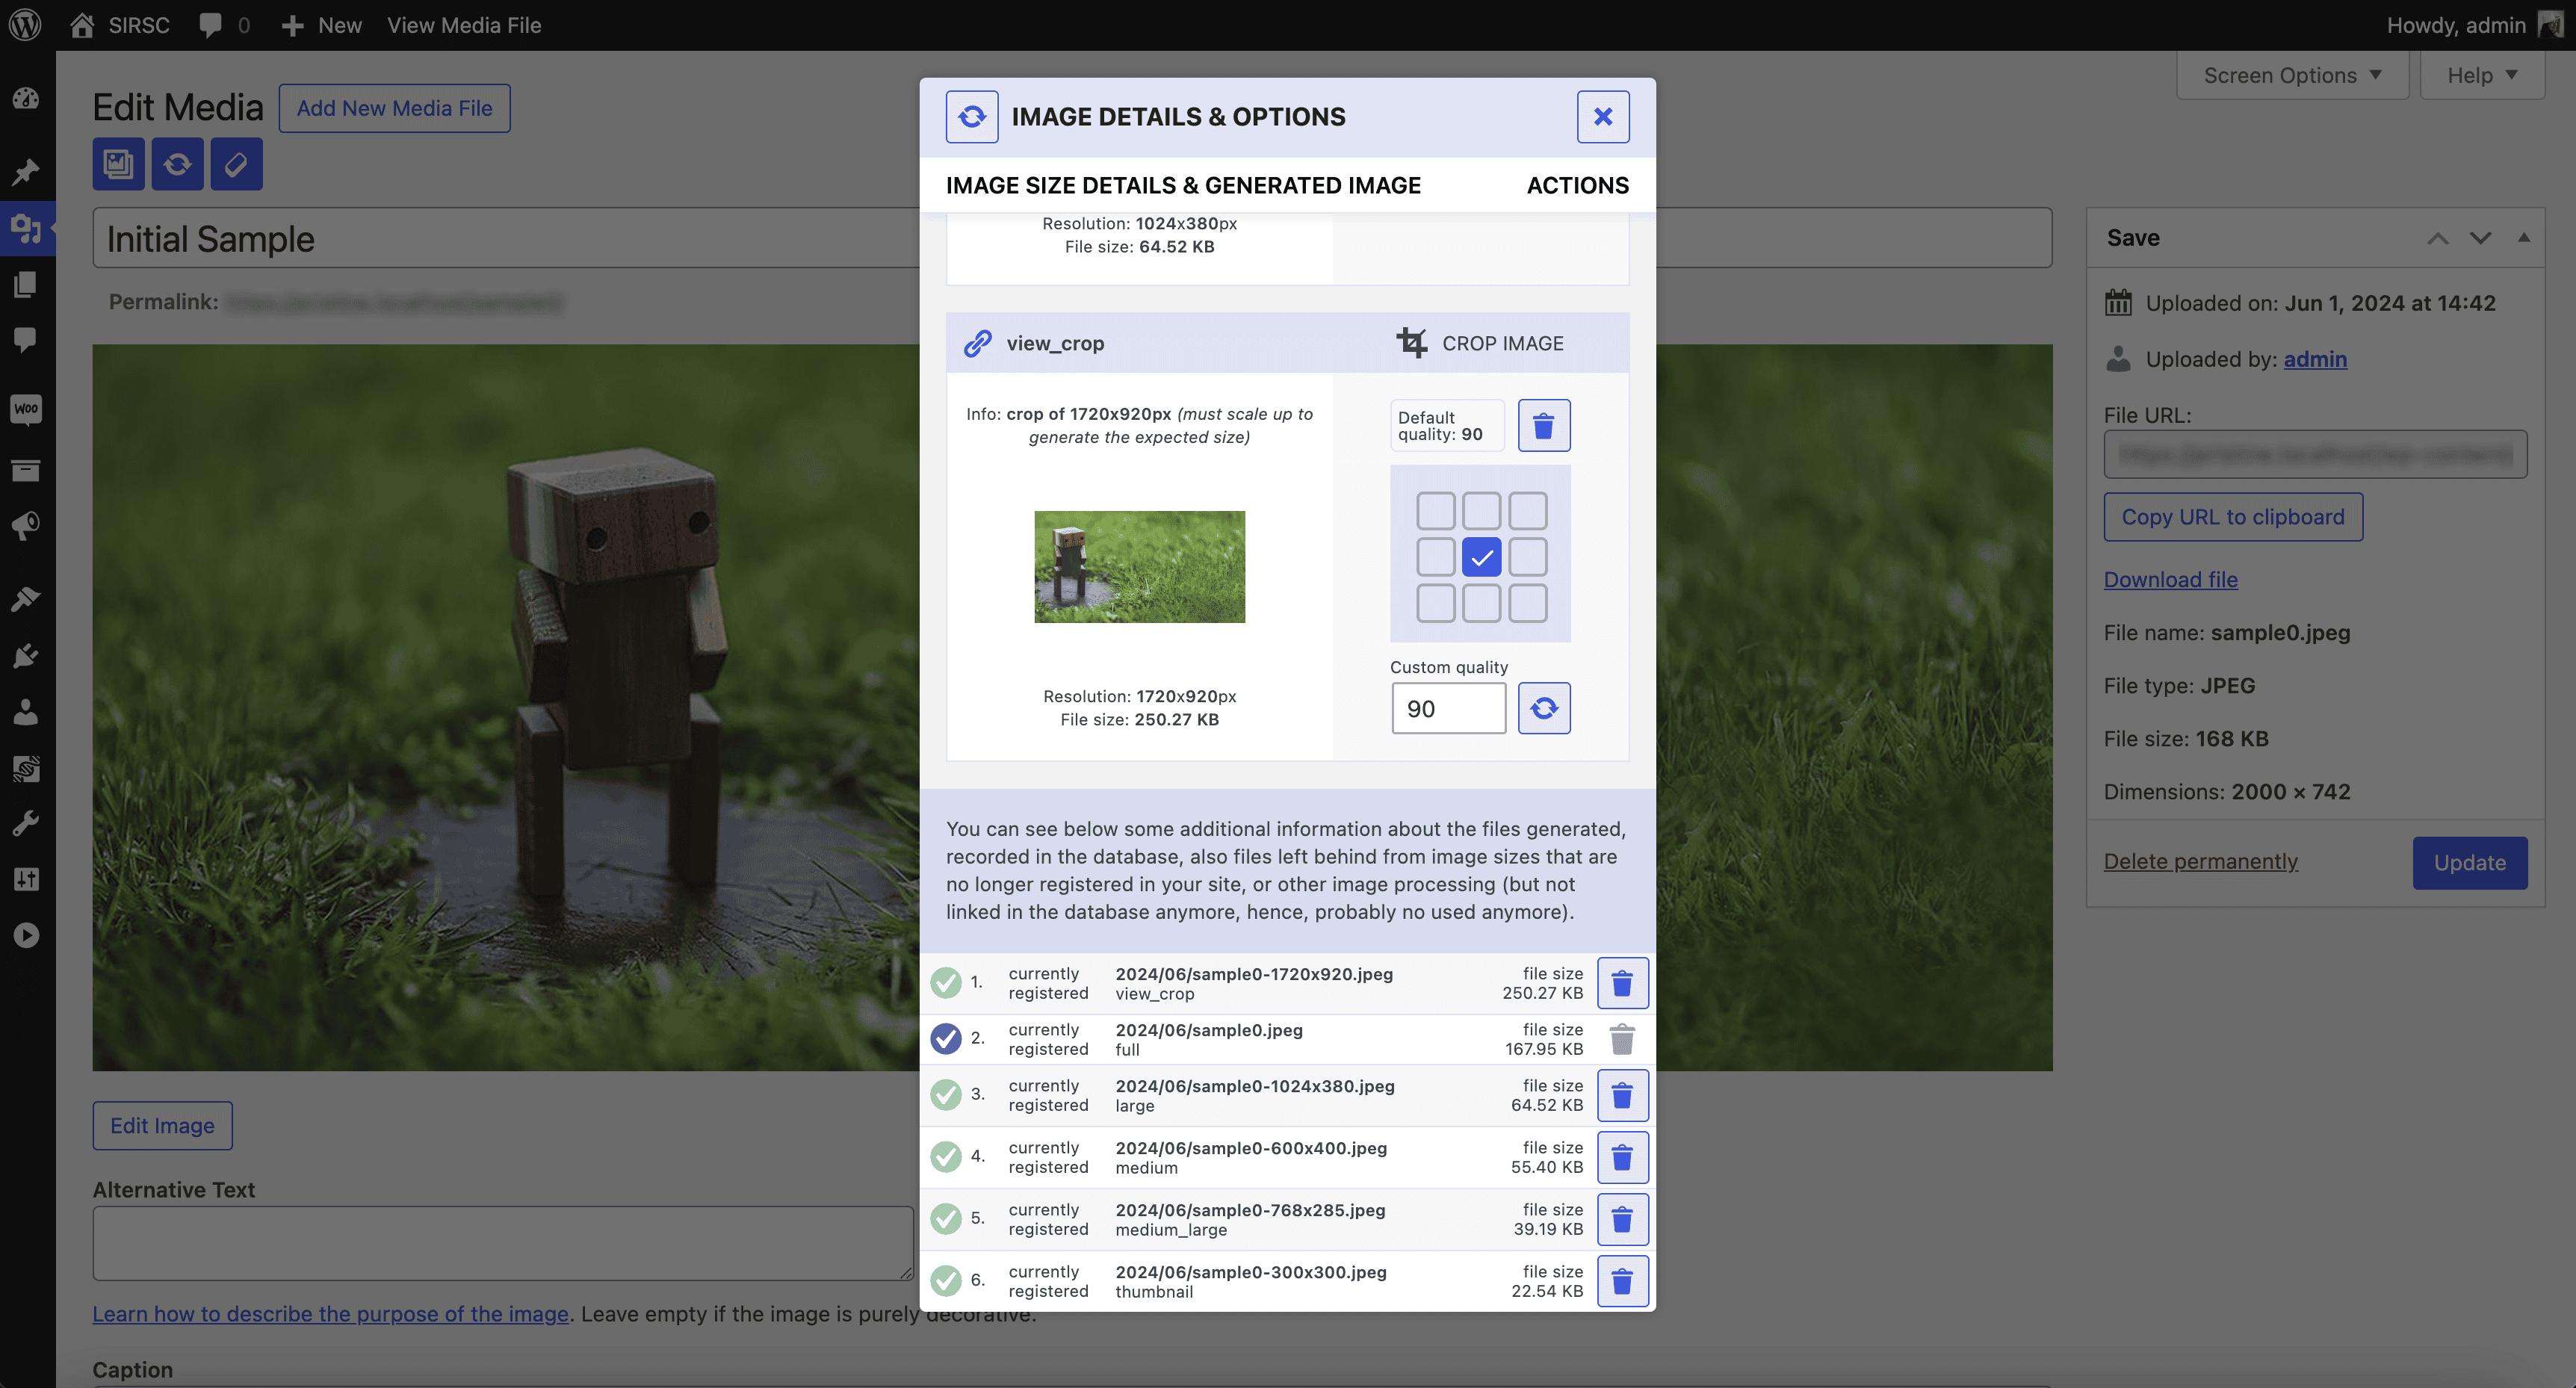Open the Posts pin sidebar icon
The width and height of the screenshot is (2576, 1388).
[26, 172]
